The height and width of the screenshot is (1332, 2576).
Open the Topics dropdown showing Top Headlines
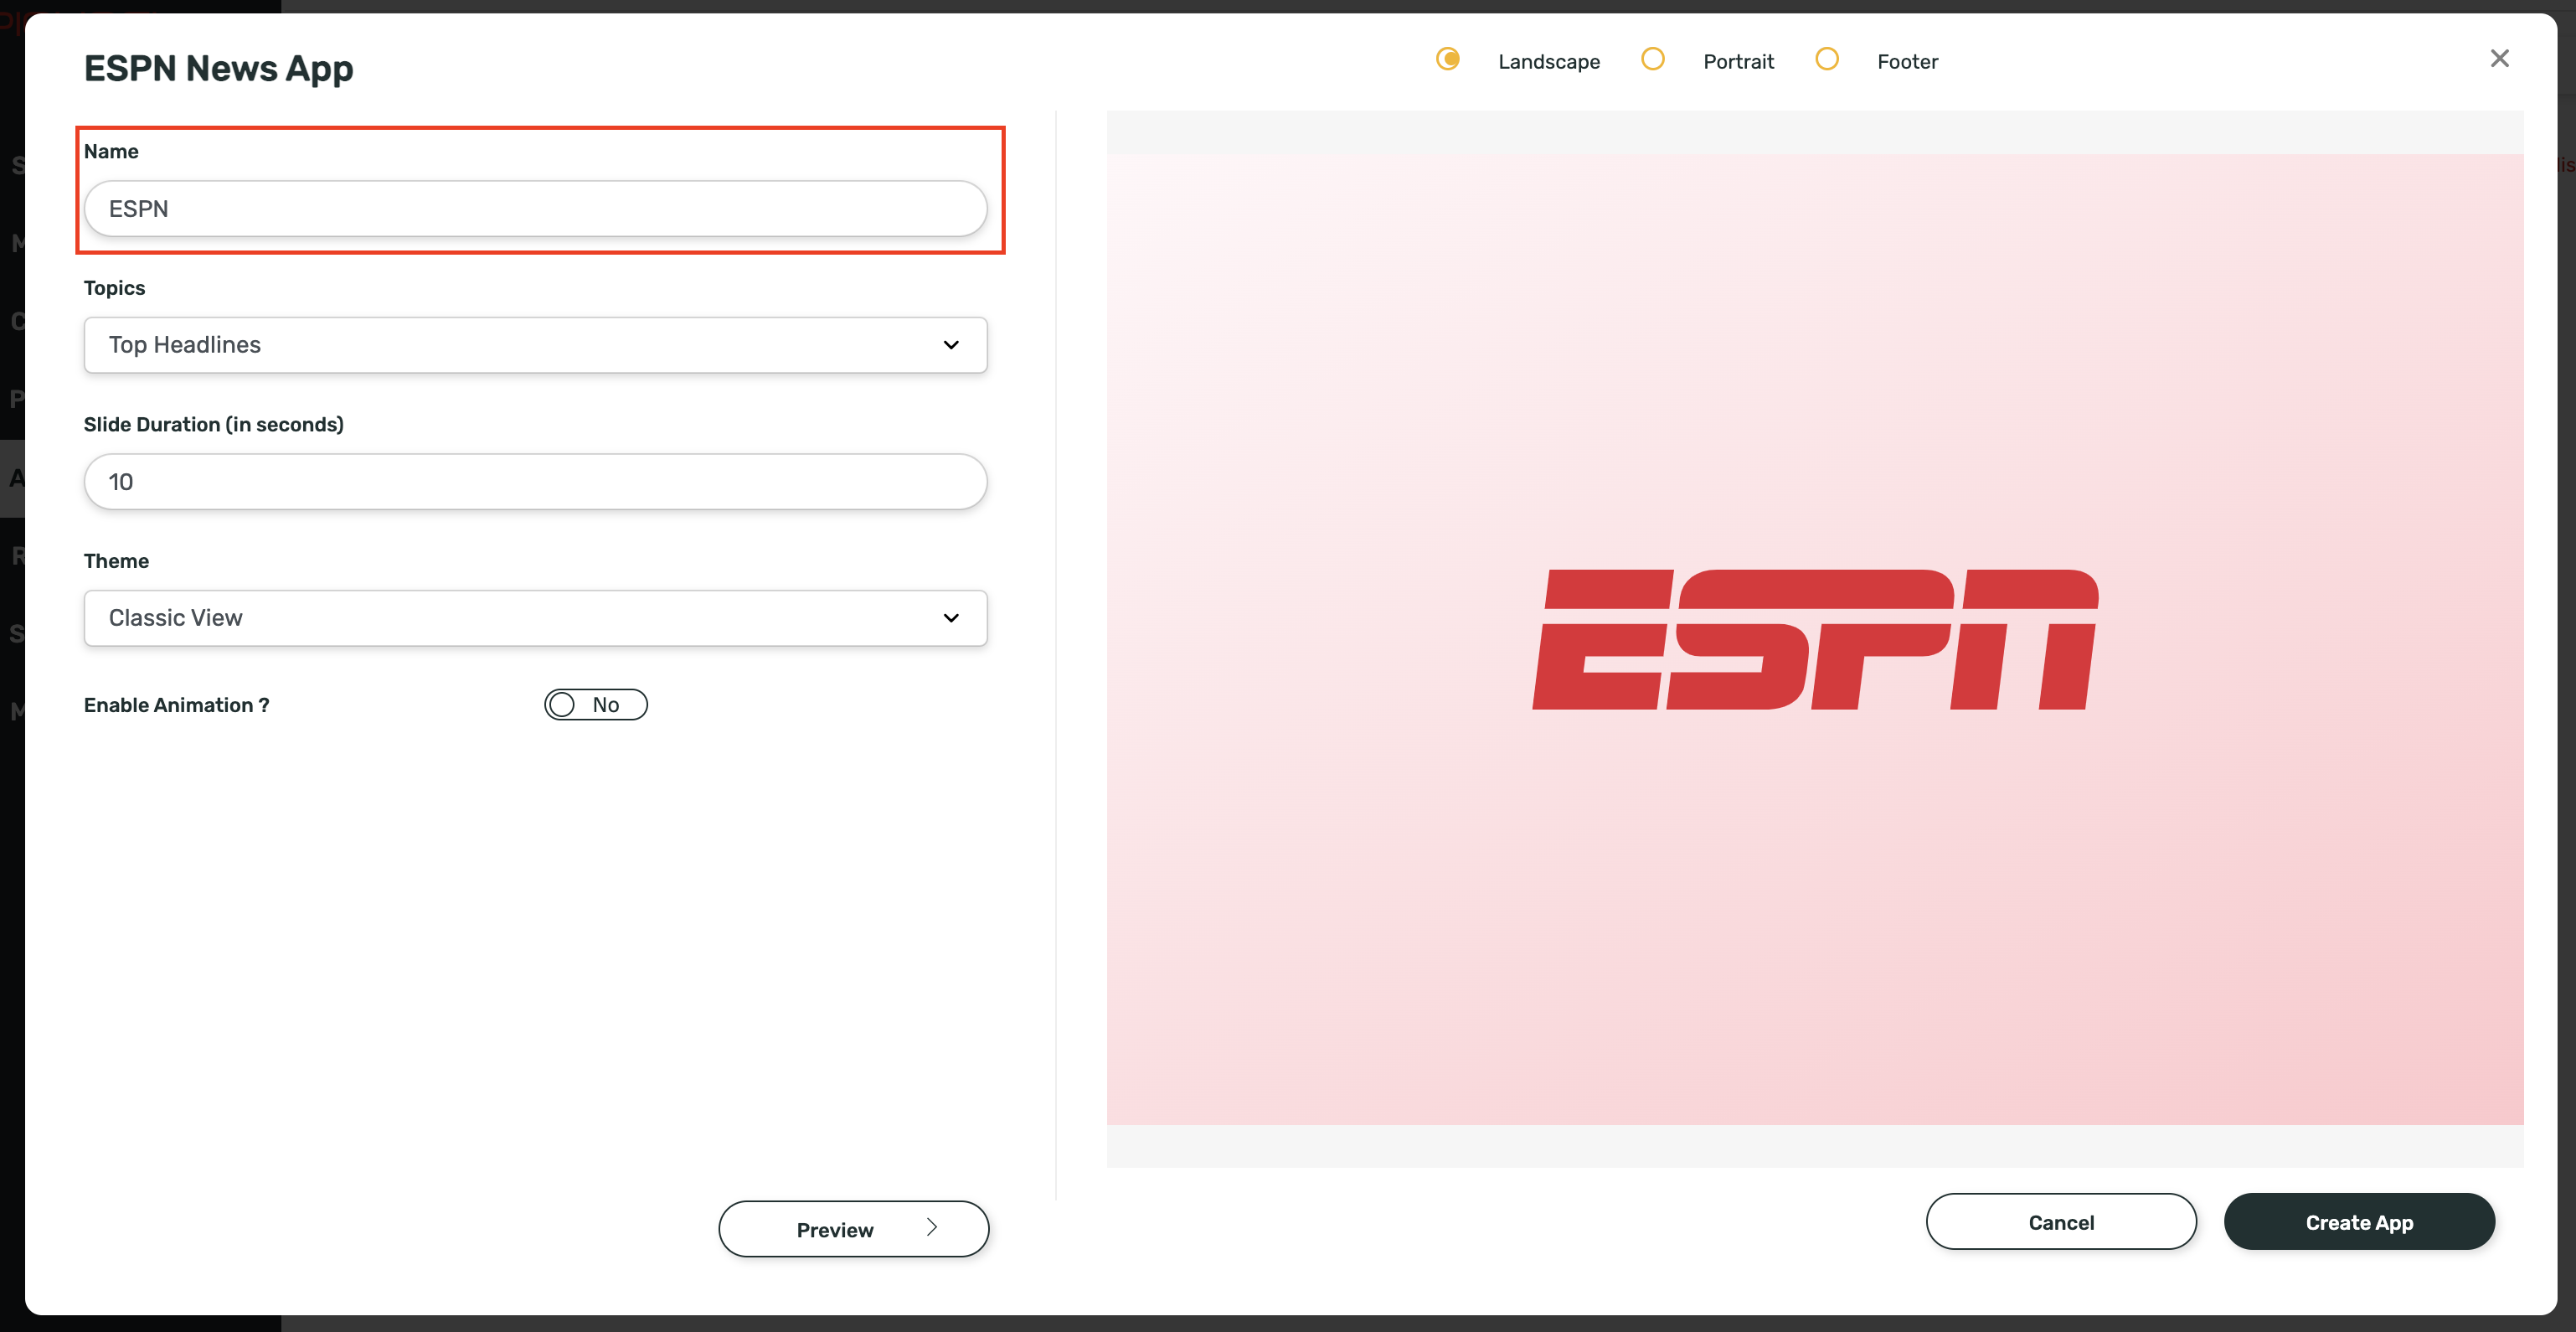point(535,345)
